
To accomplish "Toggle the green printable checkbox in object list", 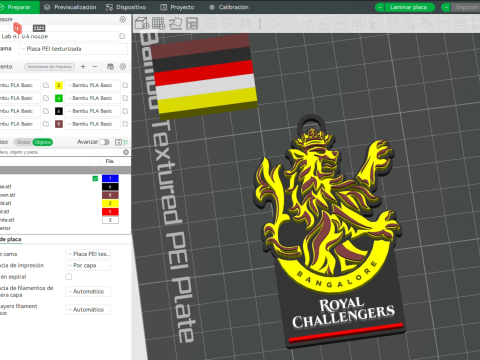I will click(x=95, y=179).
